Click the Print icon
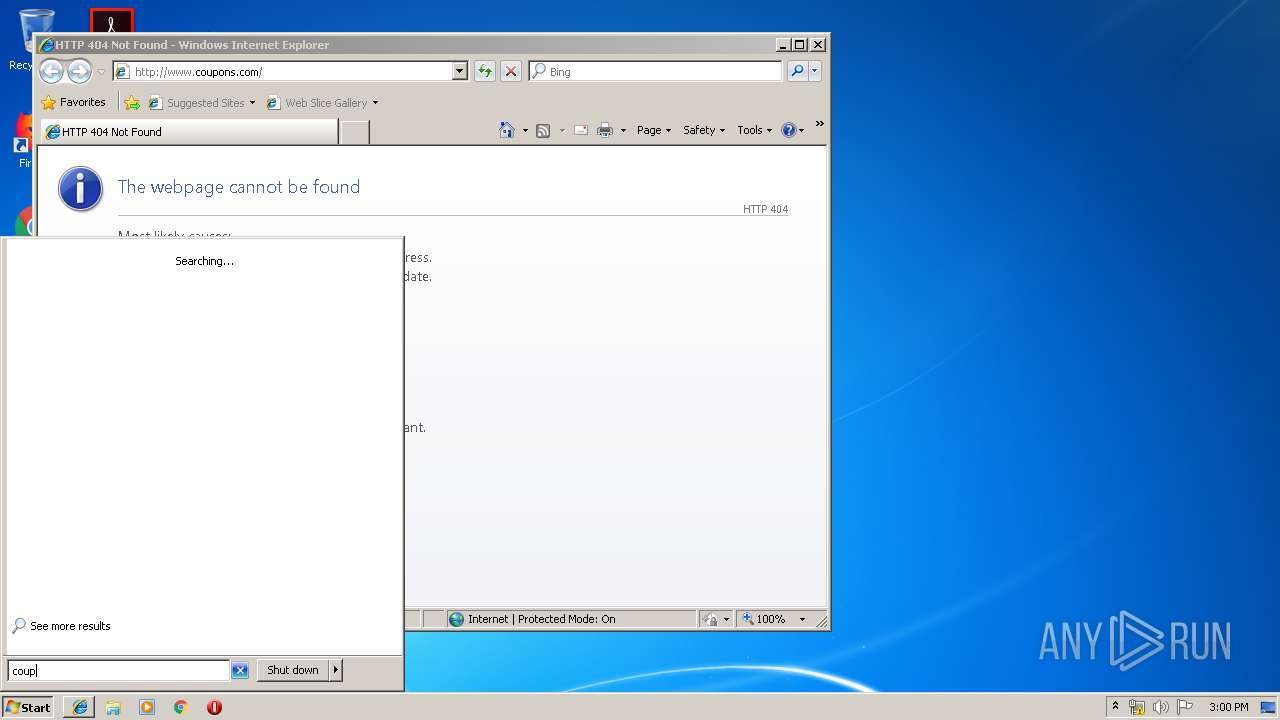Image resolution: width=1280 pixels, height=720 pixels. (605, 130)
